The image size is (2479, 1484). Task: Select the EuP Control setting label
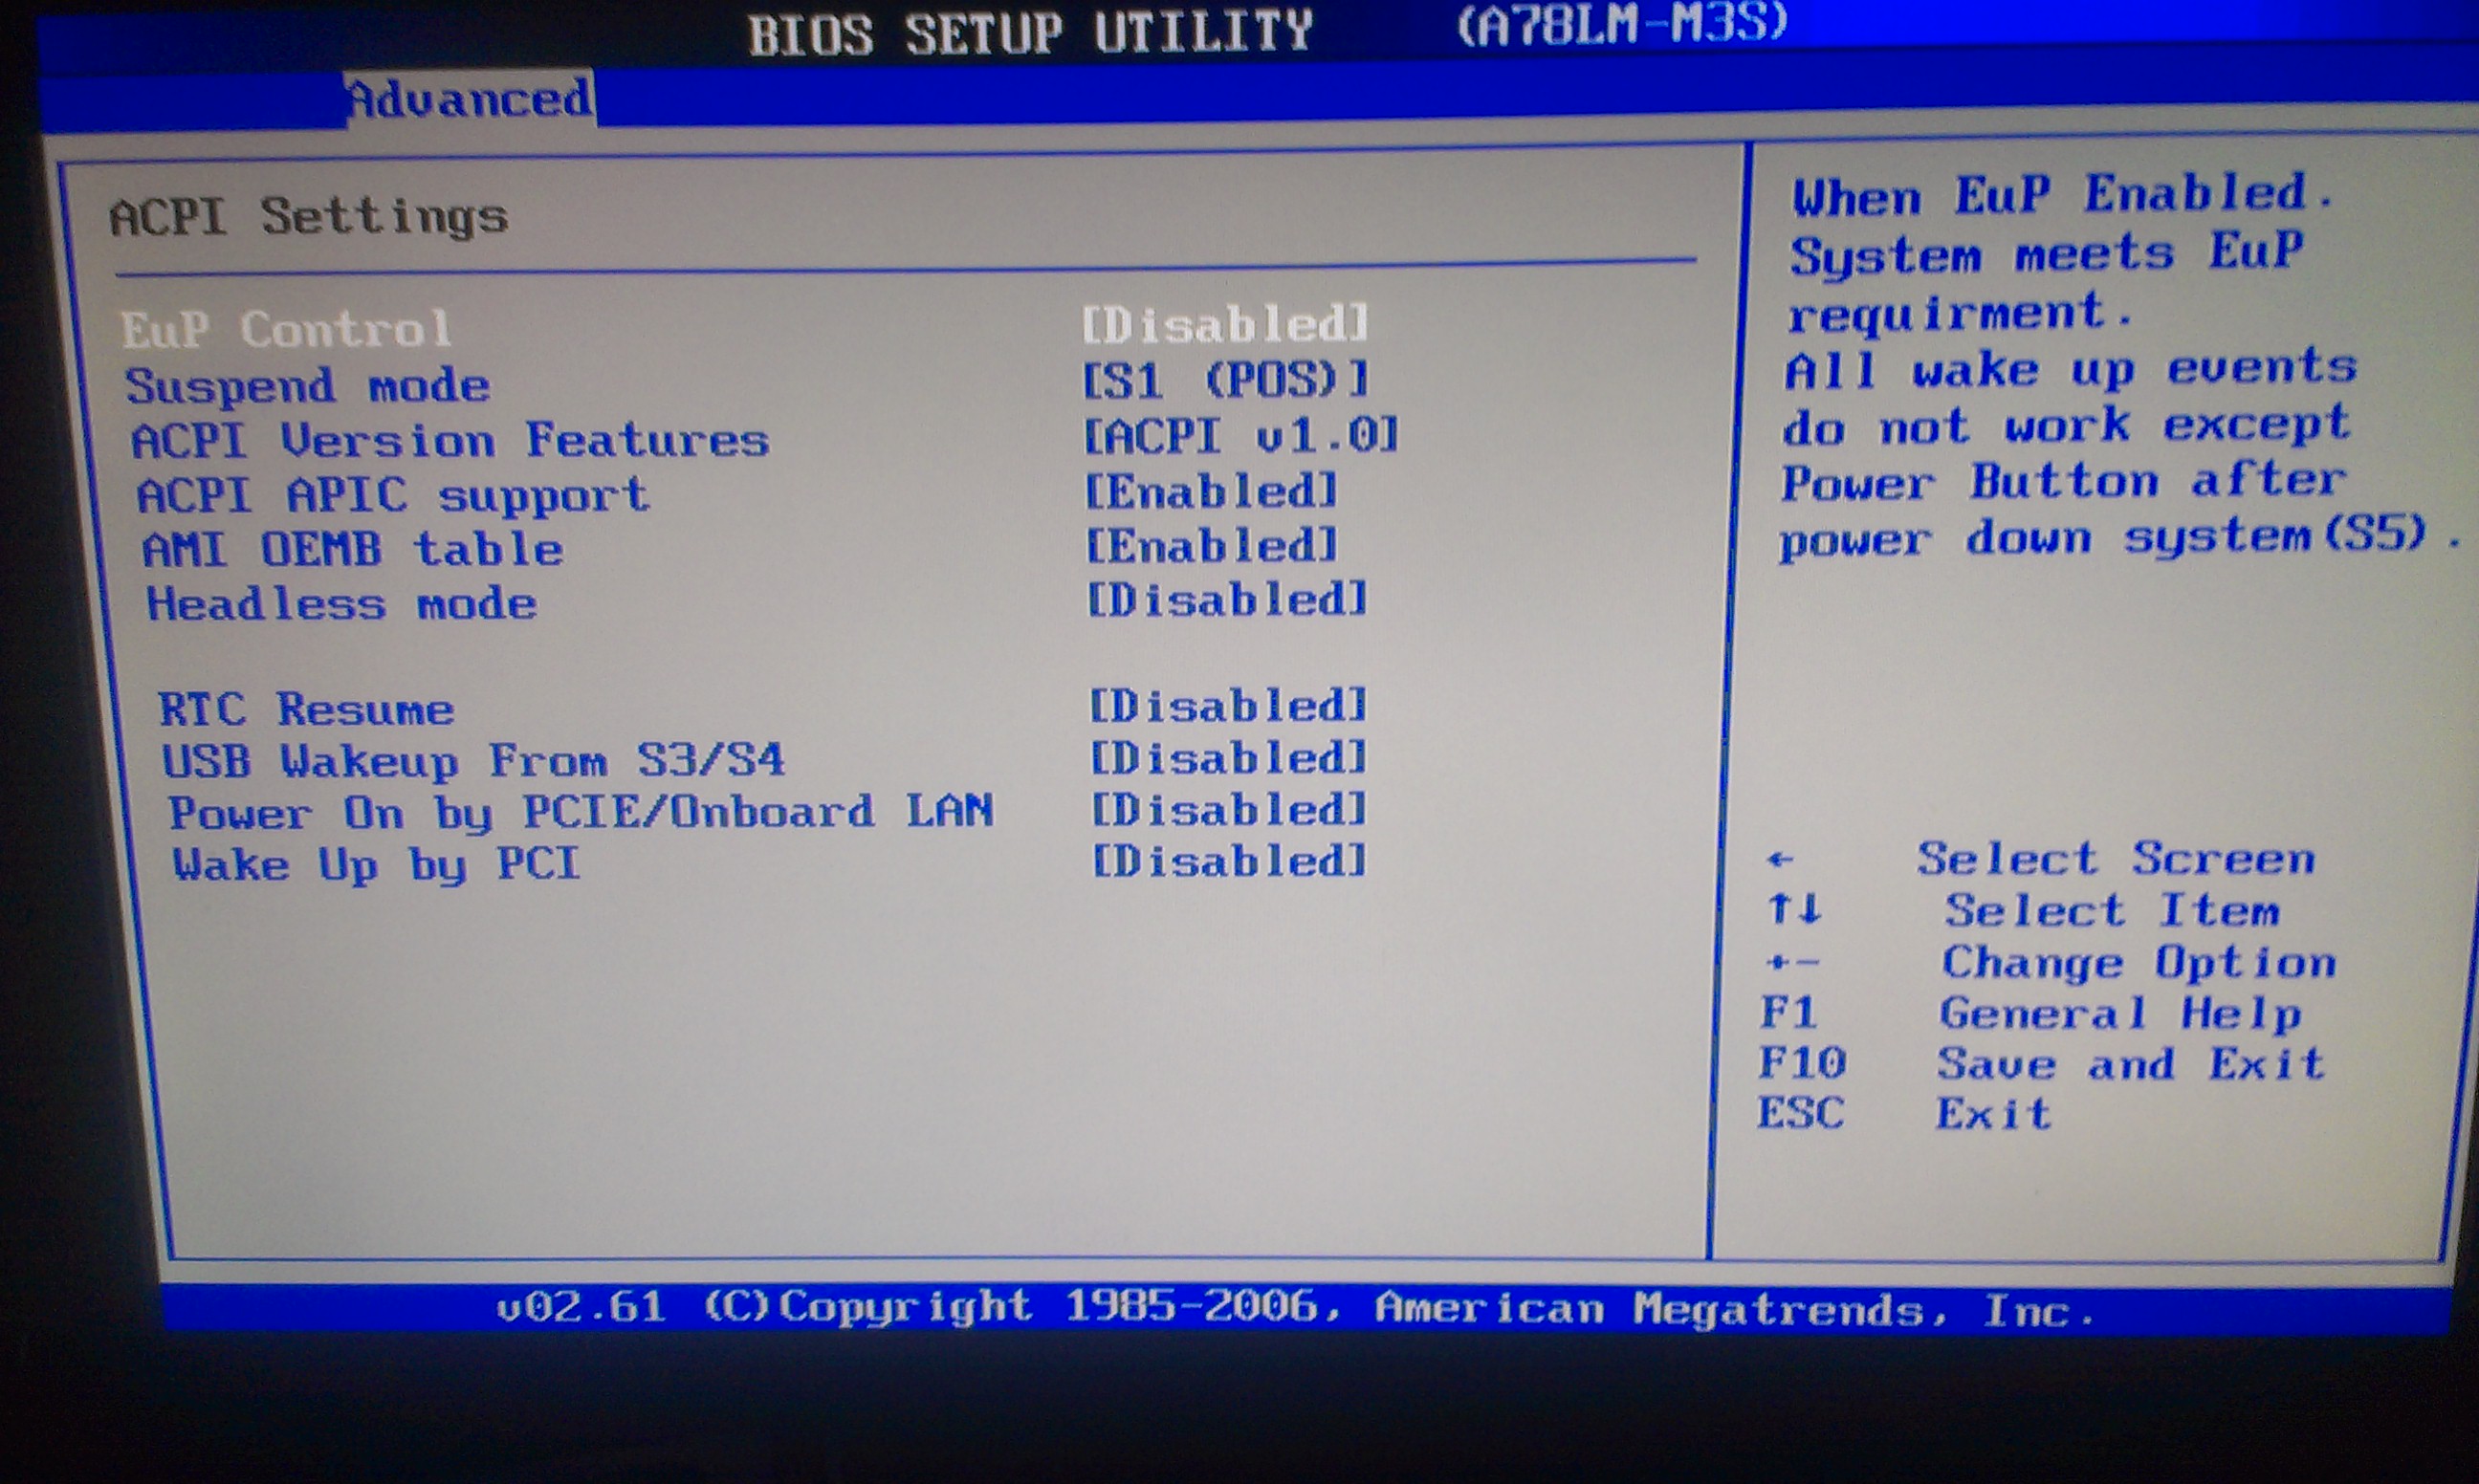coord(286,329)
